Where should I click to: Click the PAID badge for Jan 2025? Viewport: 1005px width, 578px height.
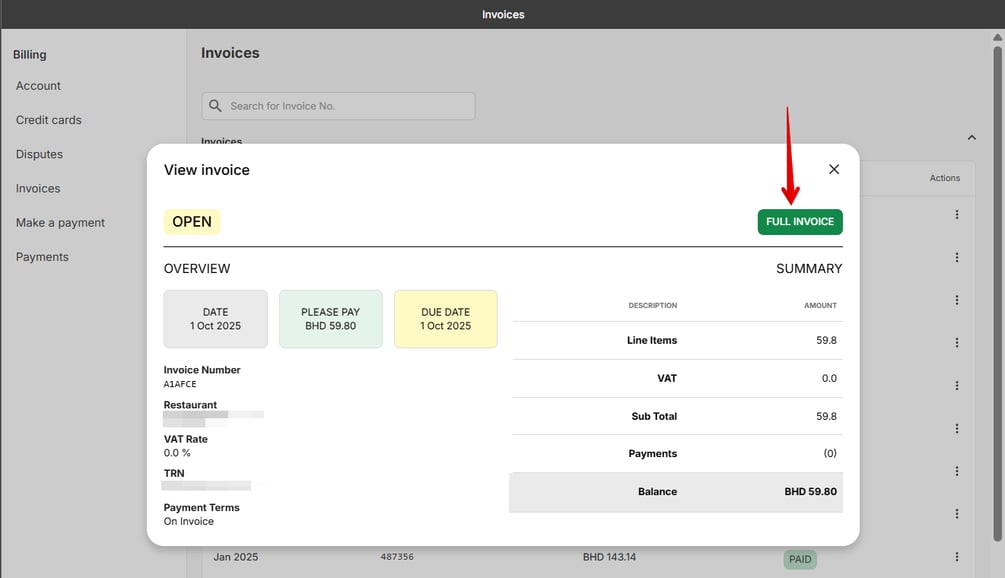[800, 559]
